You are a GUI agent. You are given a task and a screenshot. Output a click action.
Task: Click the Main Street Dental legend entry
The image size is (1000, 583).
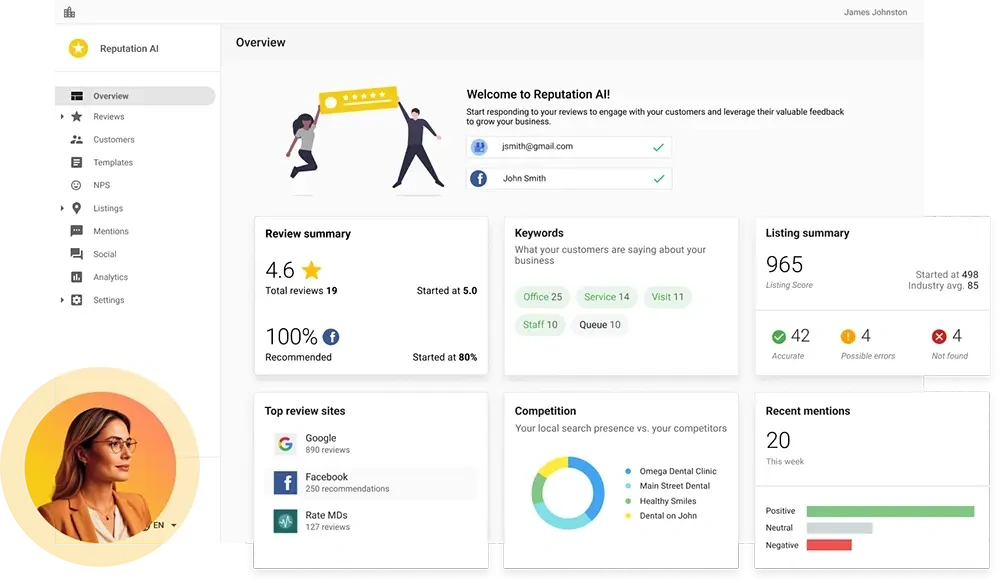coord(668,486)
